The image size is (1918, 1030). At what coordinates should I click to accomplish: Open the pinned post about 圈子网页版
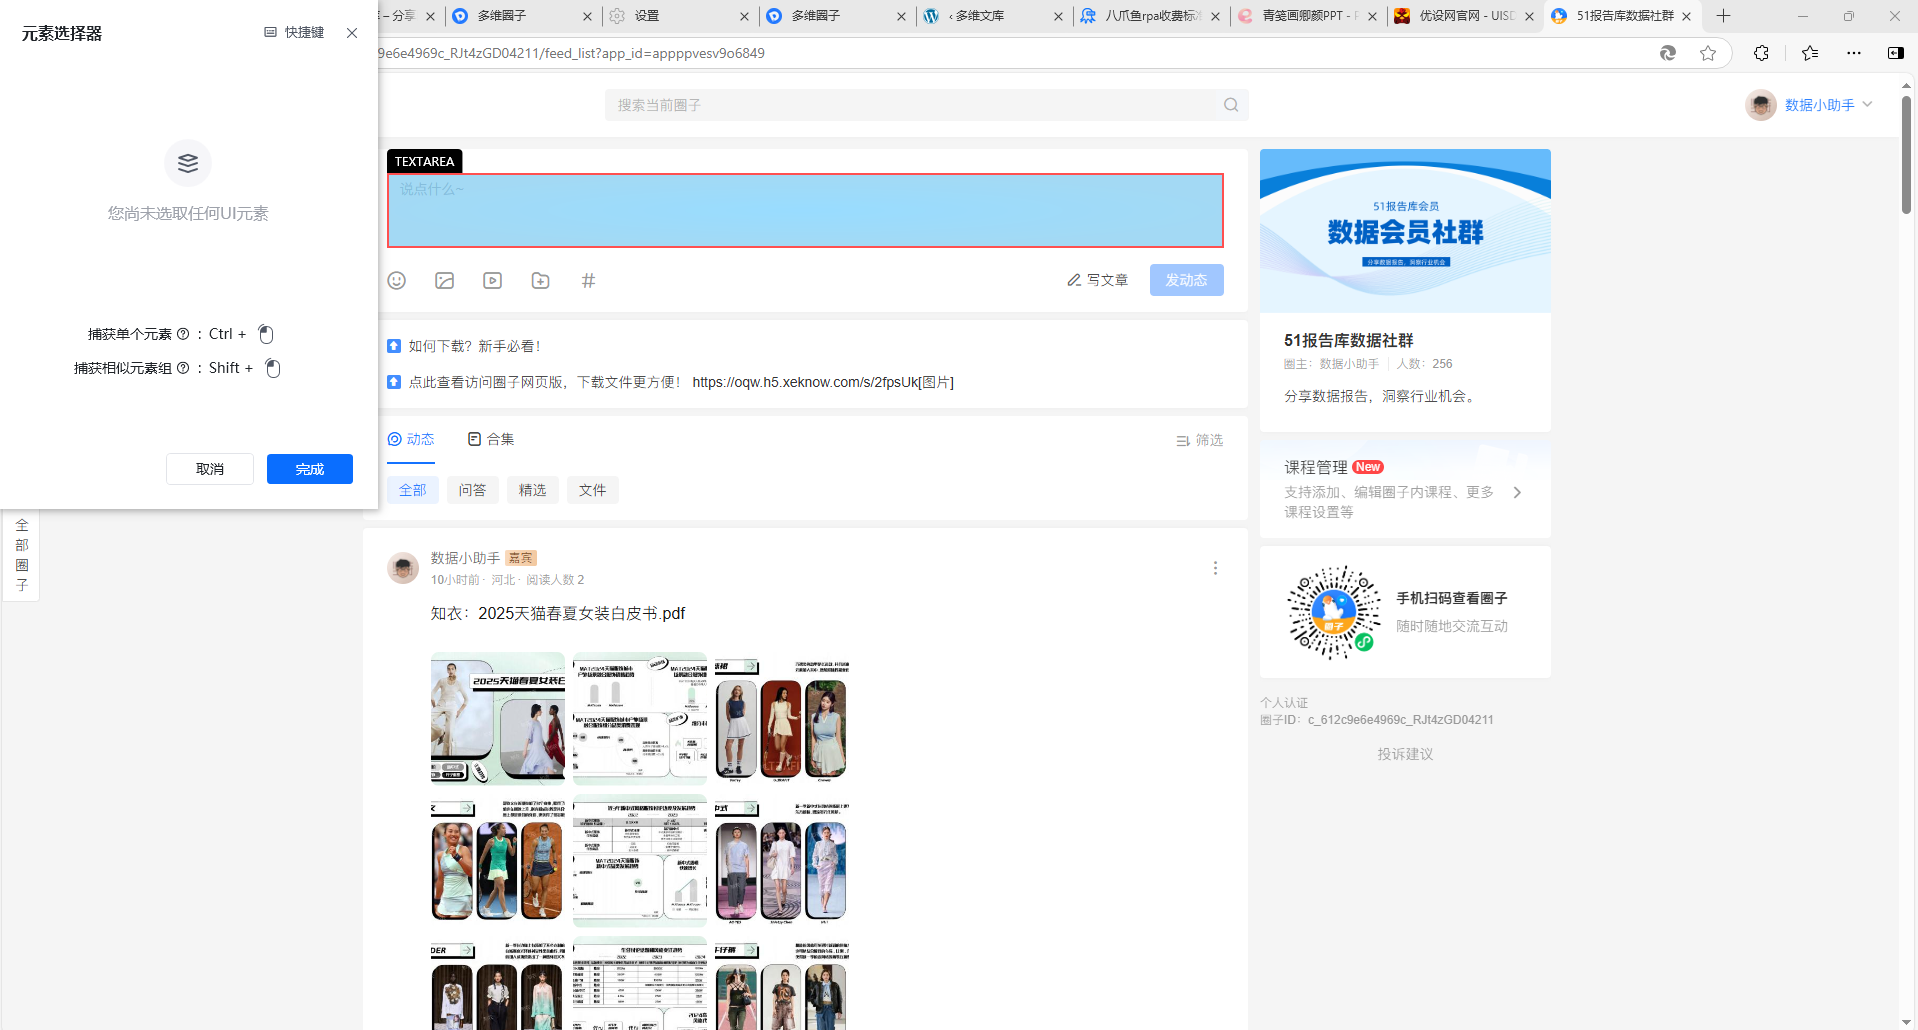(x=681, y=382)
